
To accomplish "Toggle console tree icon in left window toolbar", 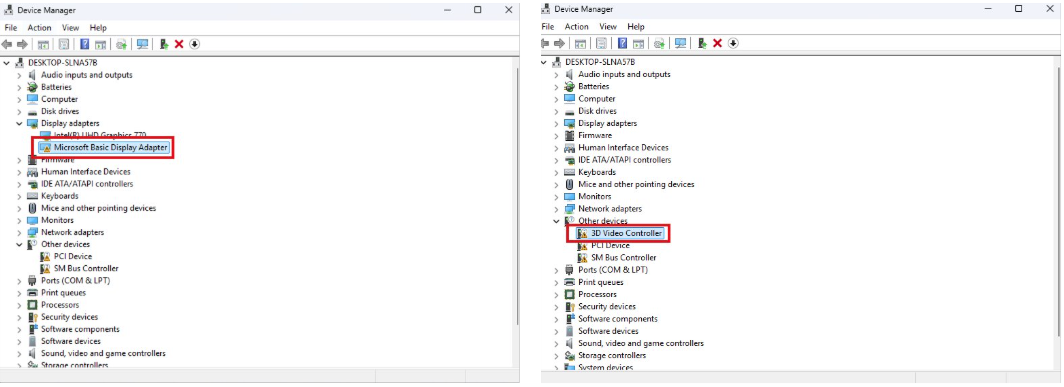I will coord(43,44).
